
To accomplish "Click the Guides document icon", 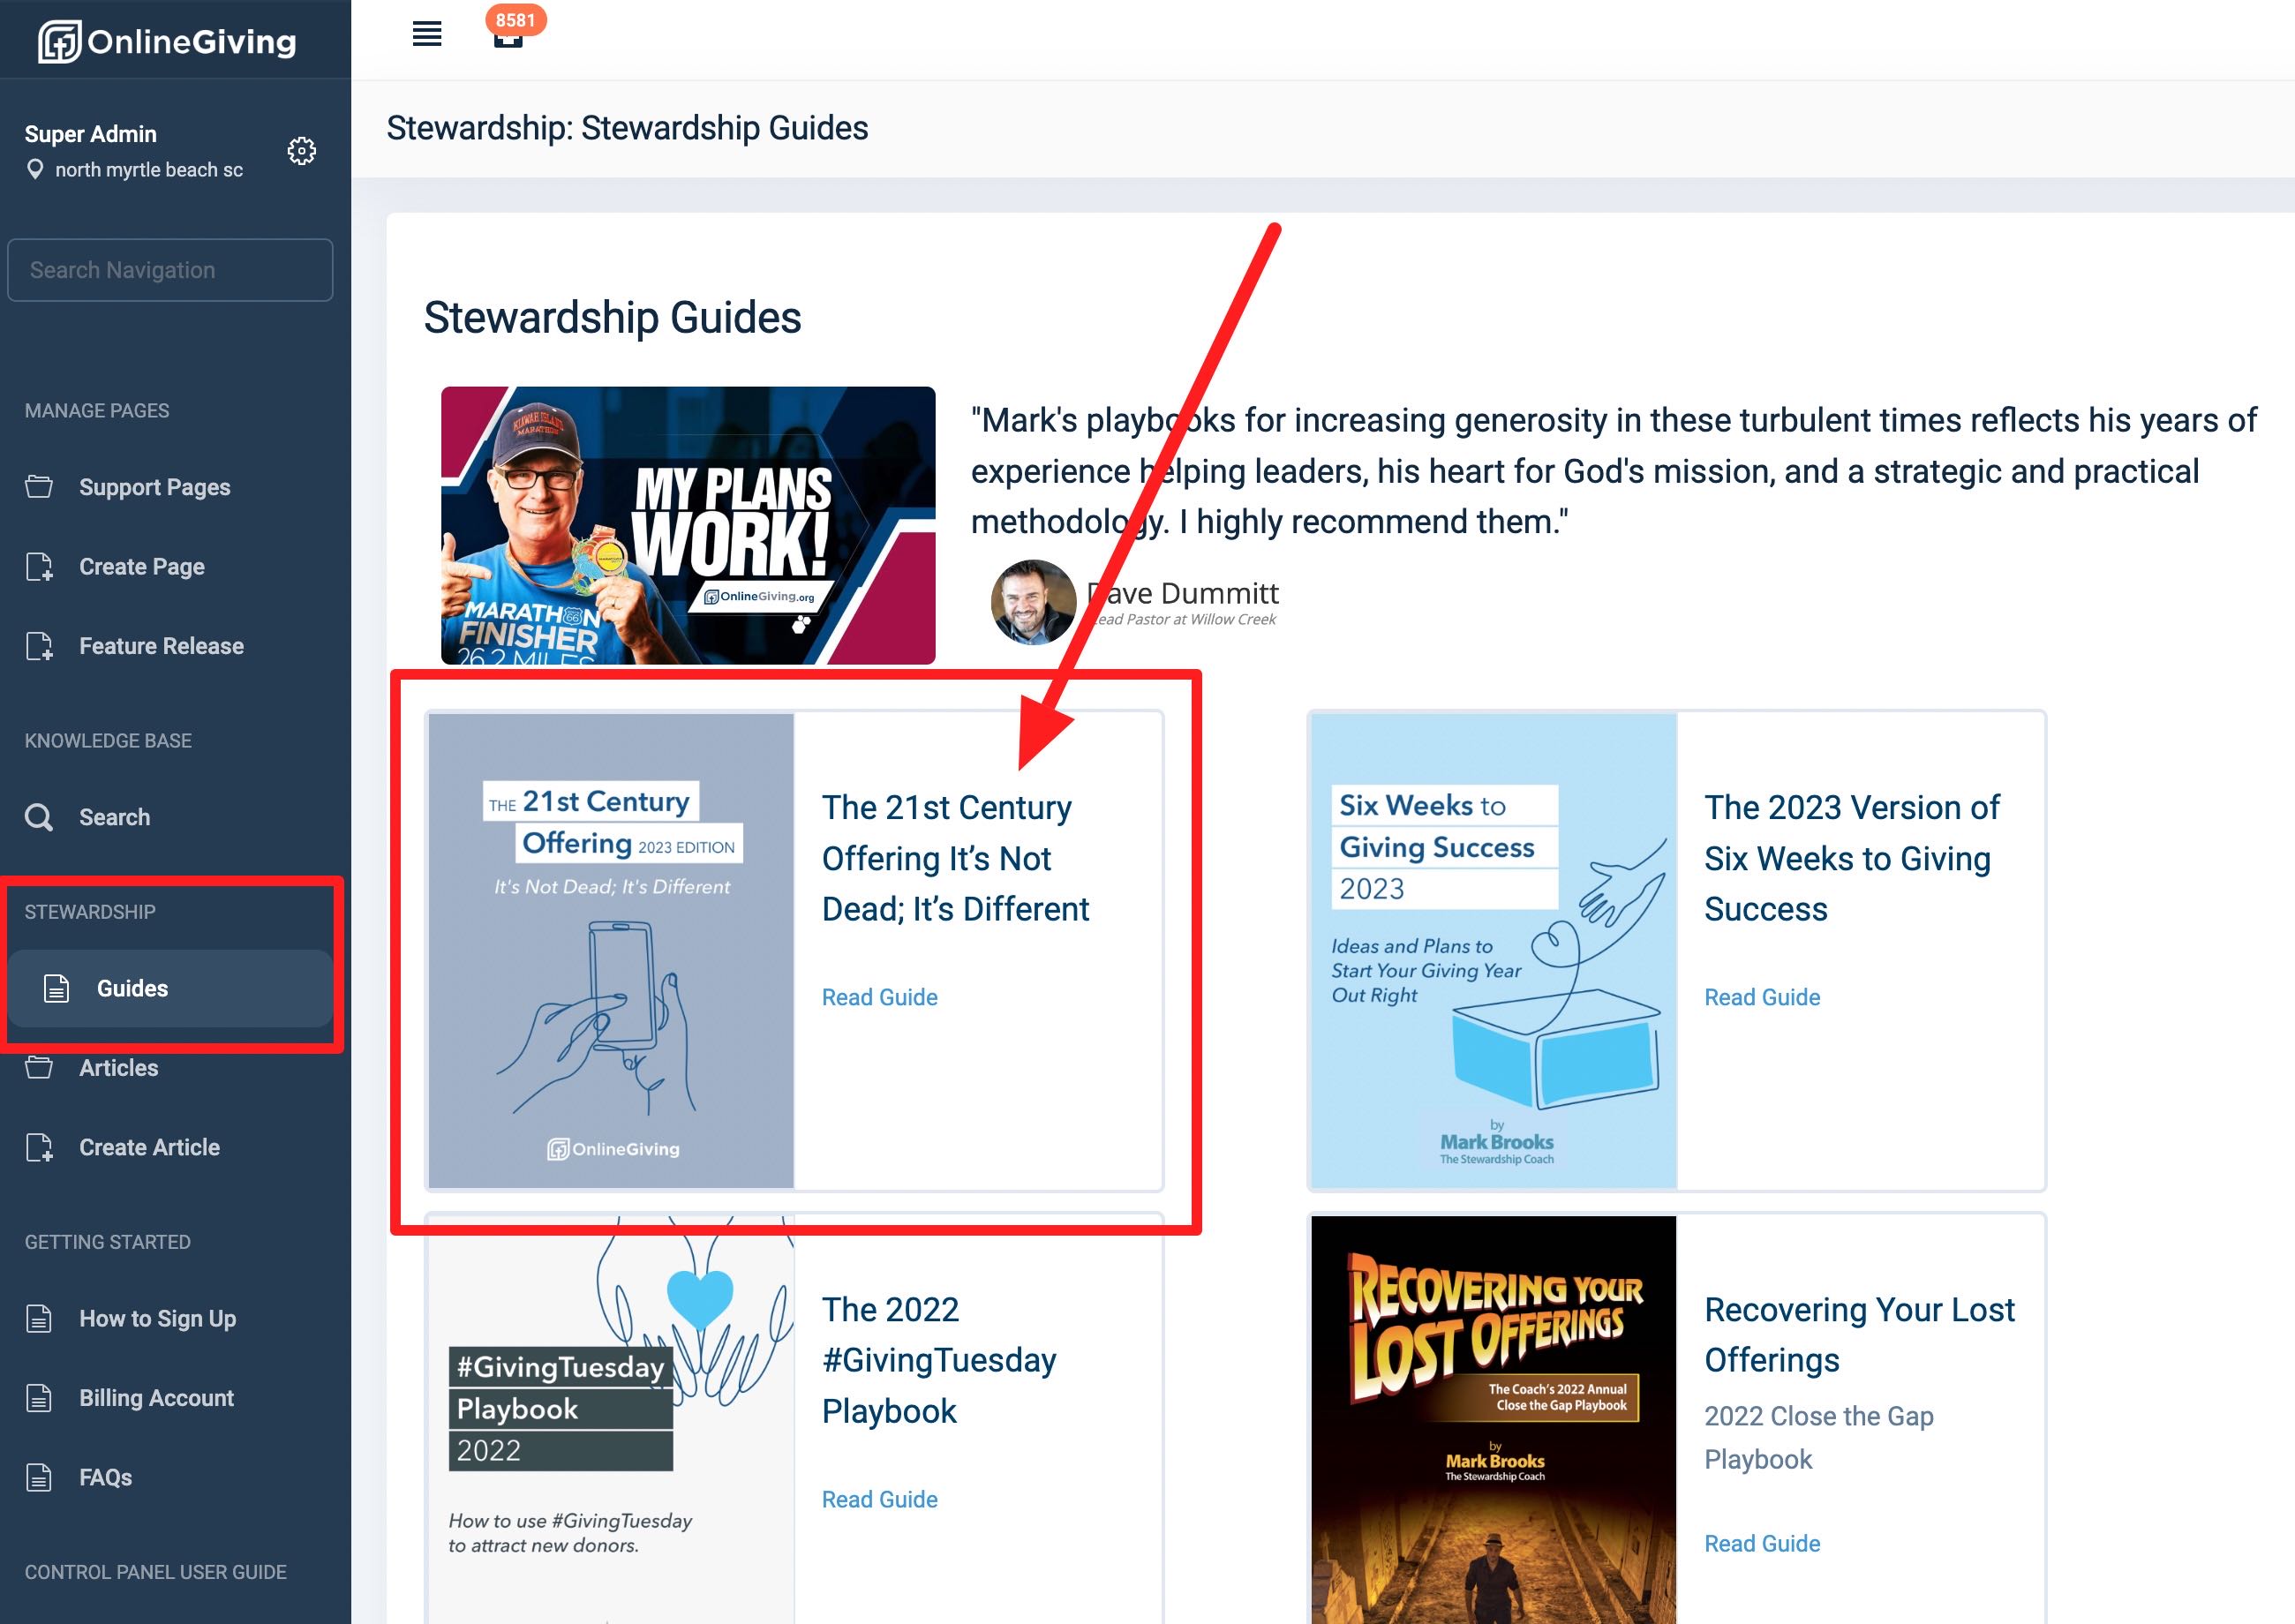I will (x=57, y=988).
